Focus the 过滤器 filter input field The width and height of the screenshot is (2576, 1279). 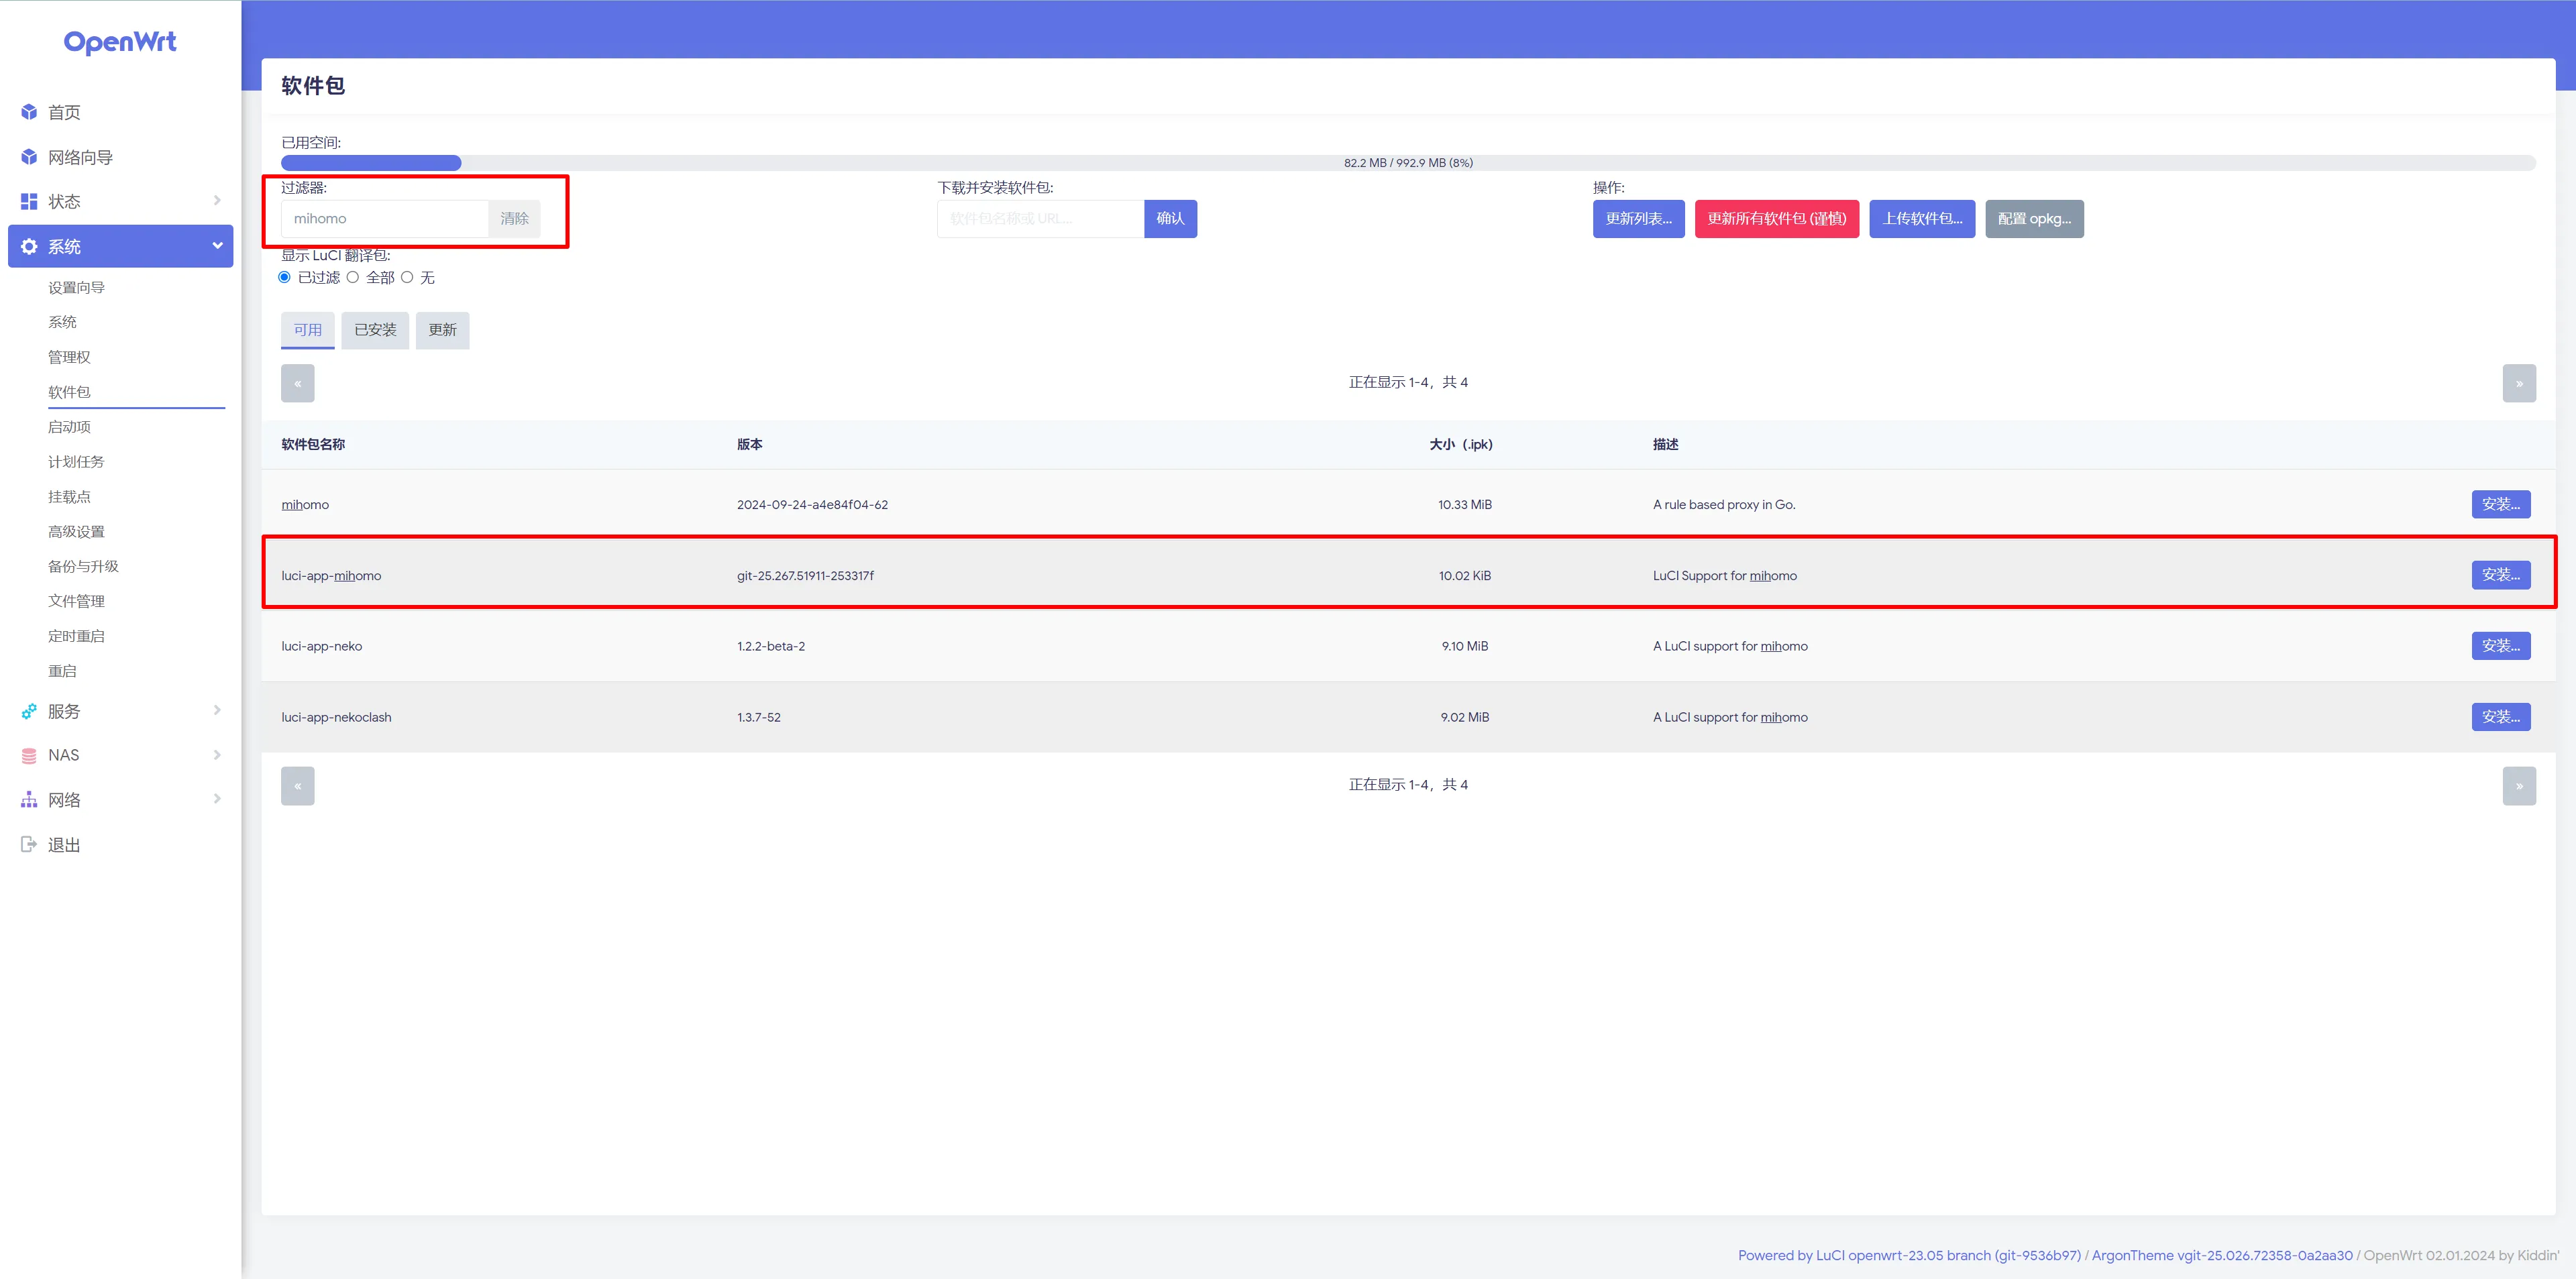[x=384, y=219]
